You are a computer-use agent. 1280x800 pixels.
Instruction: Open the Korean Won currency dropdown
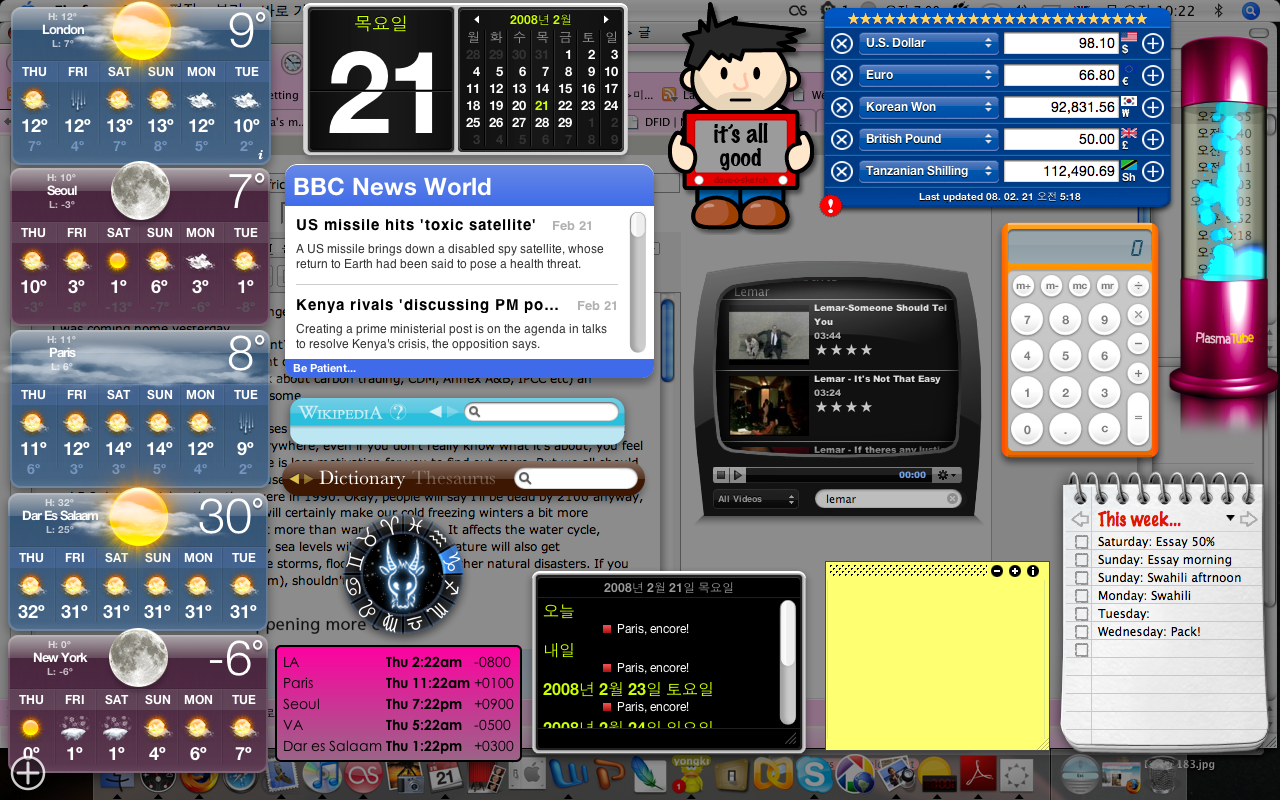coord(929,107)
